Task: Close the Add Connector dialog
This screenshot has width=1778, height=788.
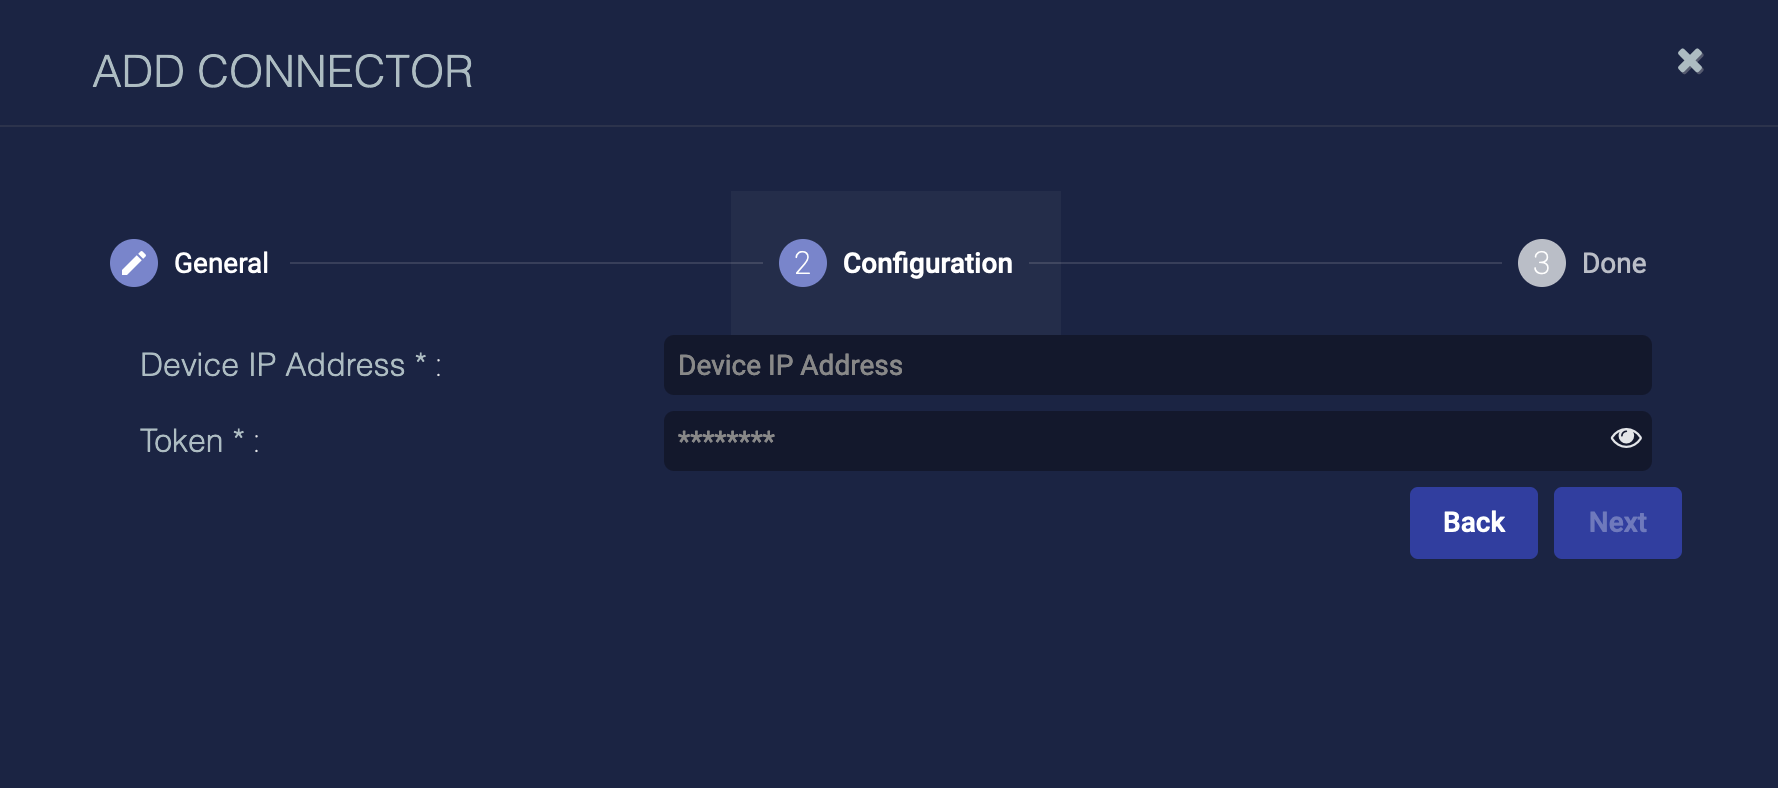Action: point(1690,61)
